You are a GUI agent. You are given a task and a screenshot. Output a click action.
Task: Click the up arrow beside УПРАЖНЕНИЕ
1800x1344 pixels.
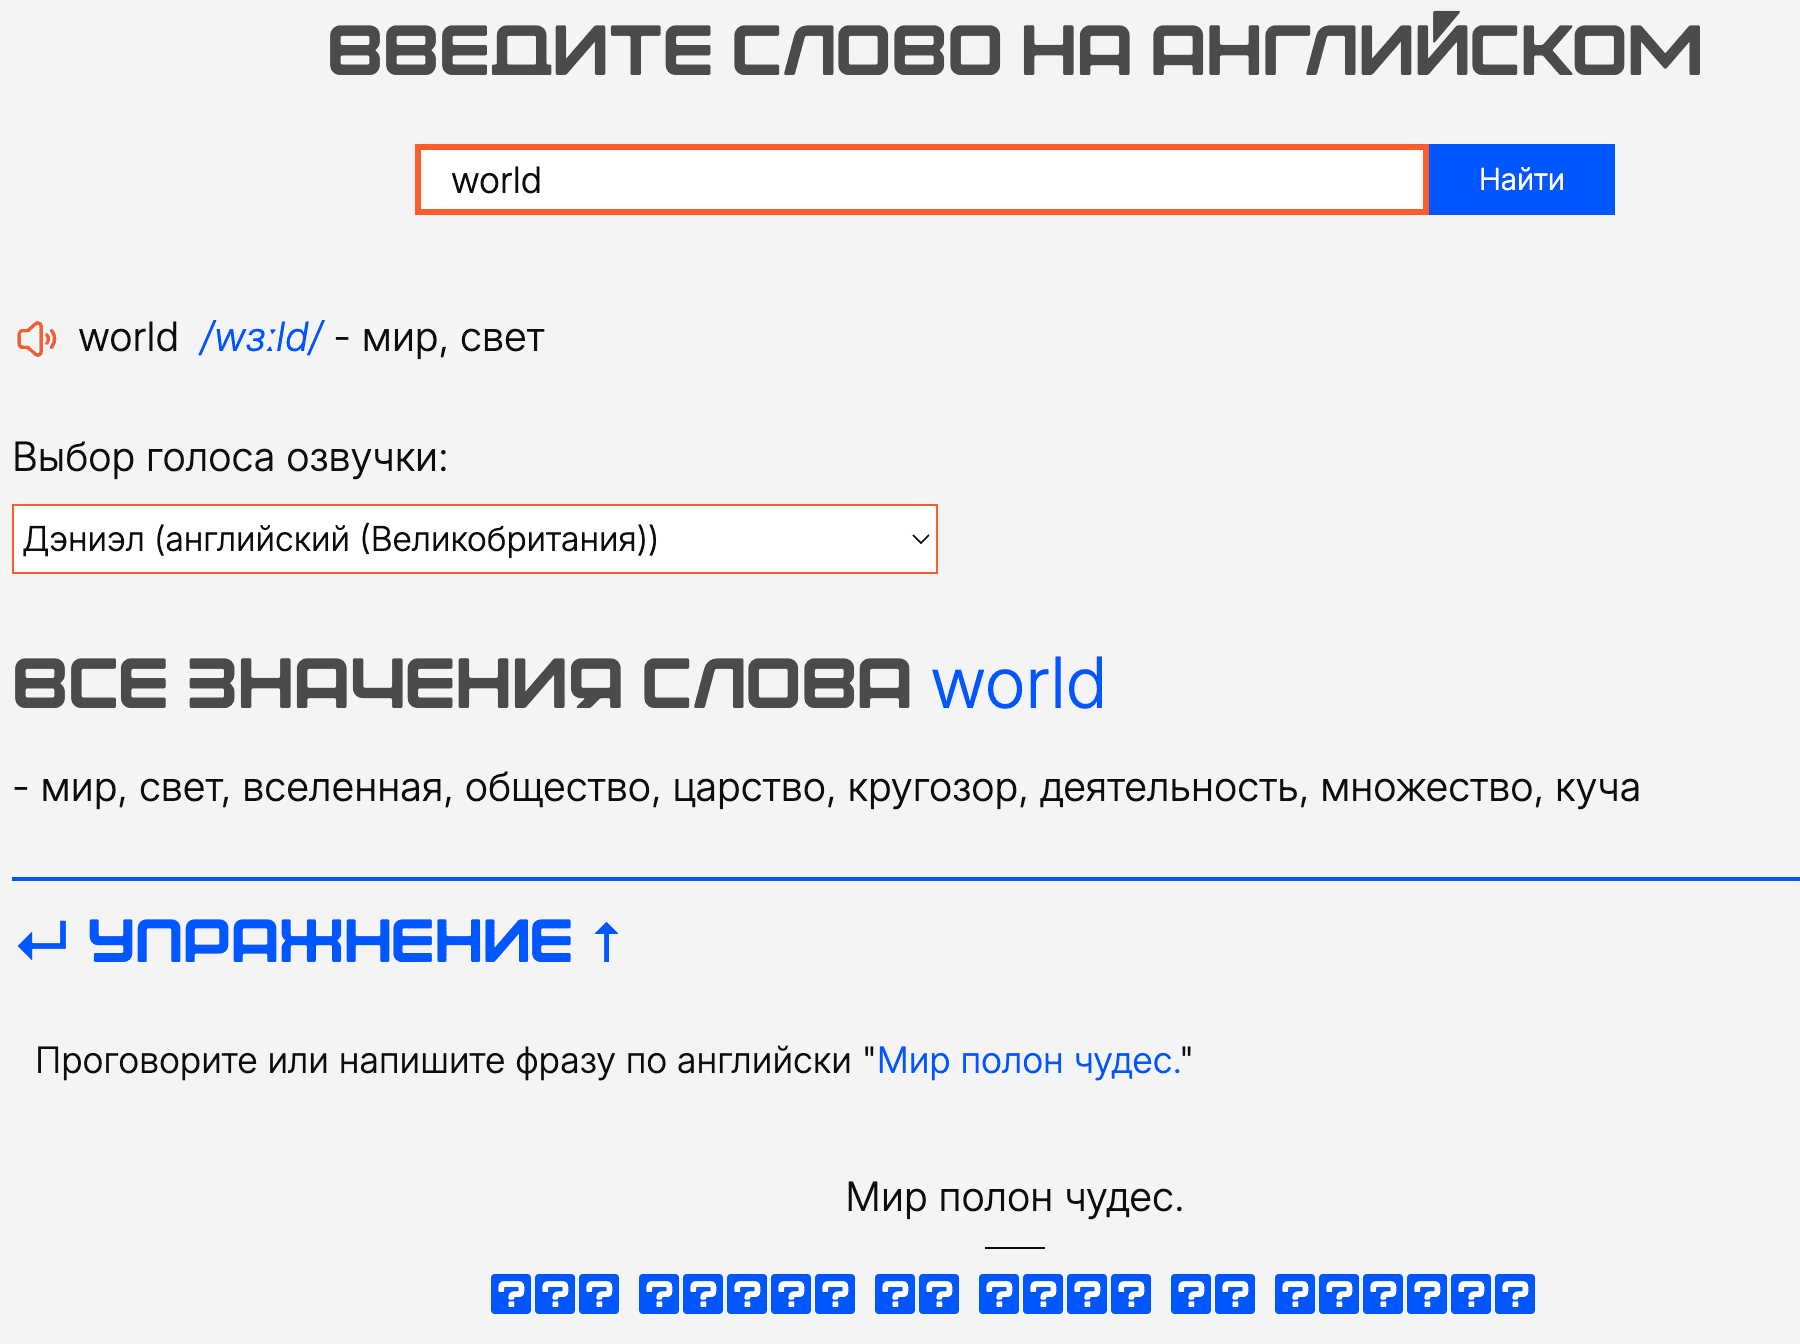(x=604, y=941)
